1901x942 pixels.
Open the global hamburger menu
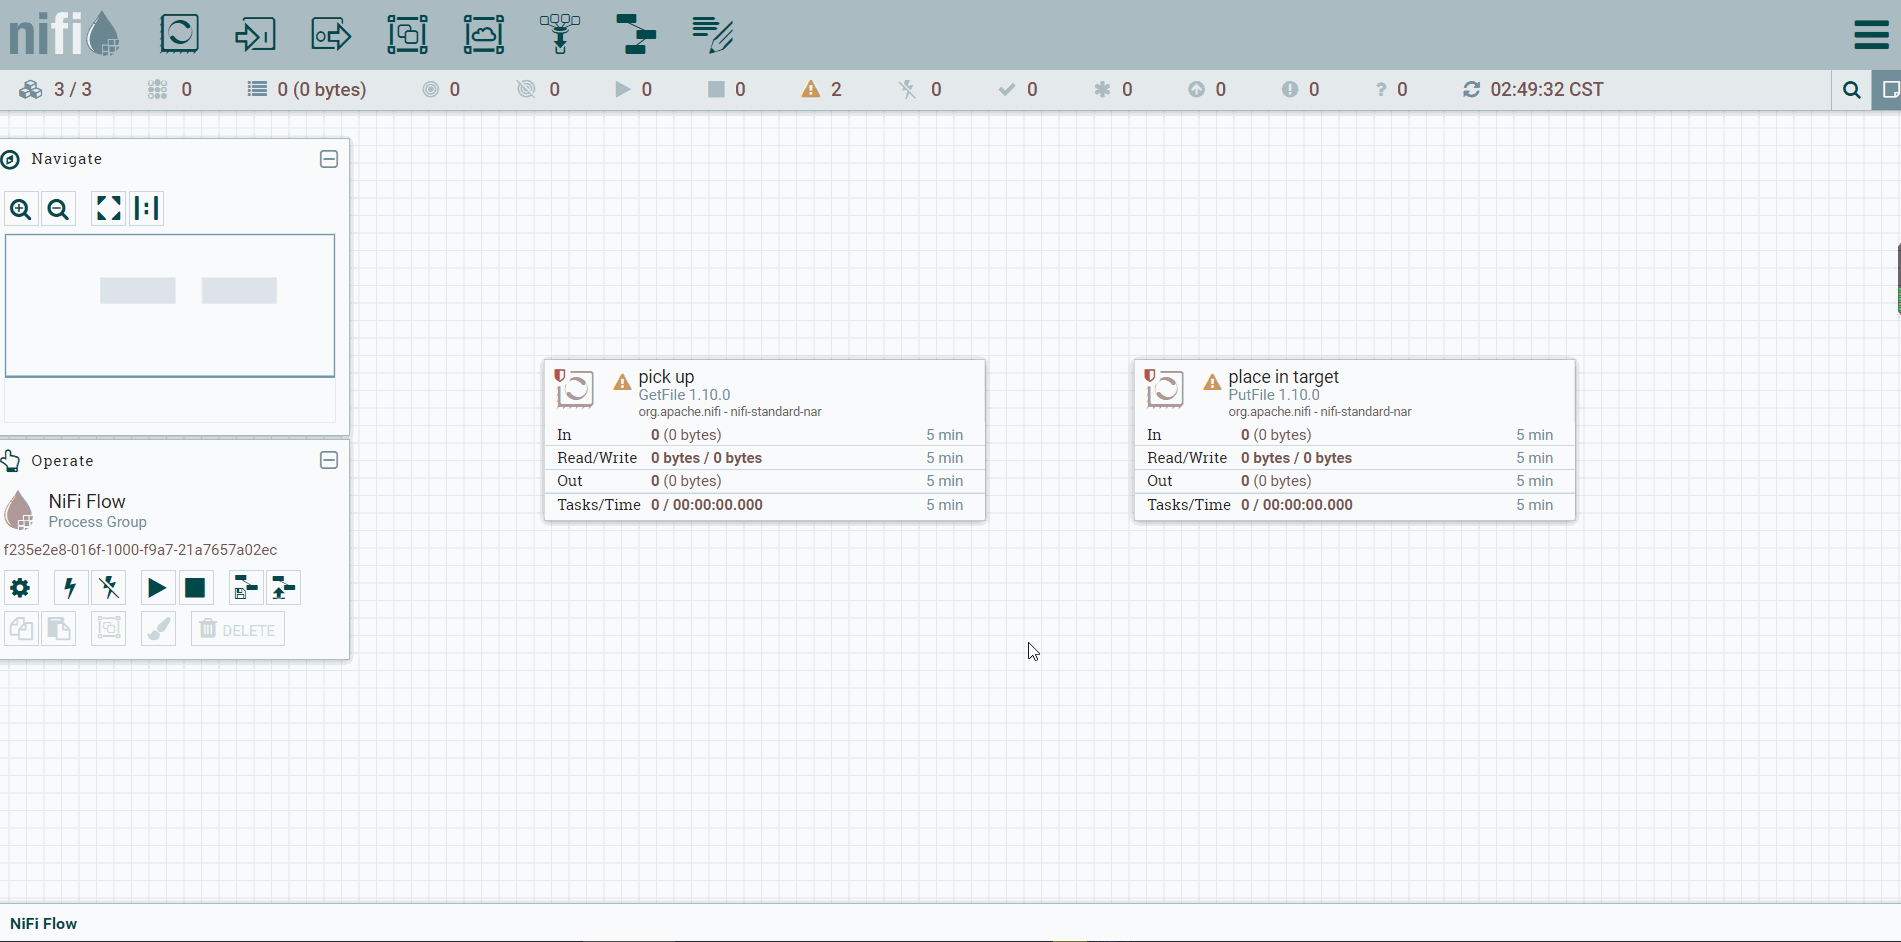click(x=1871, y=34)
